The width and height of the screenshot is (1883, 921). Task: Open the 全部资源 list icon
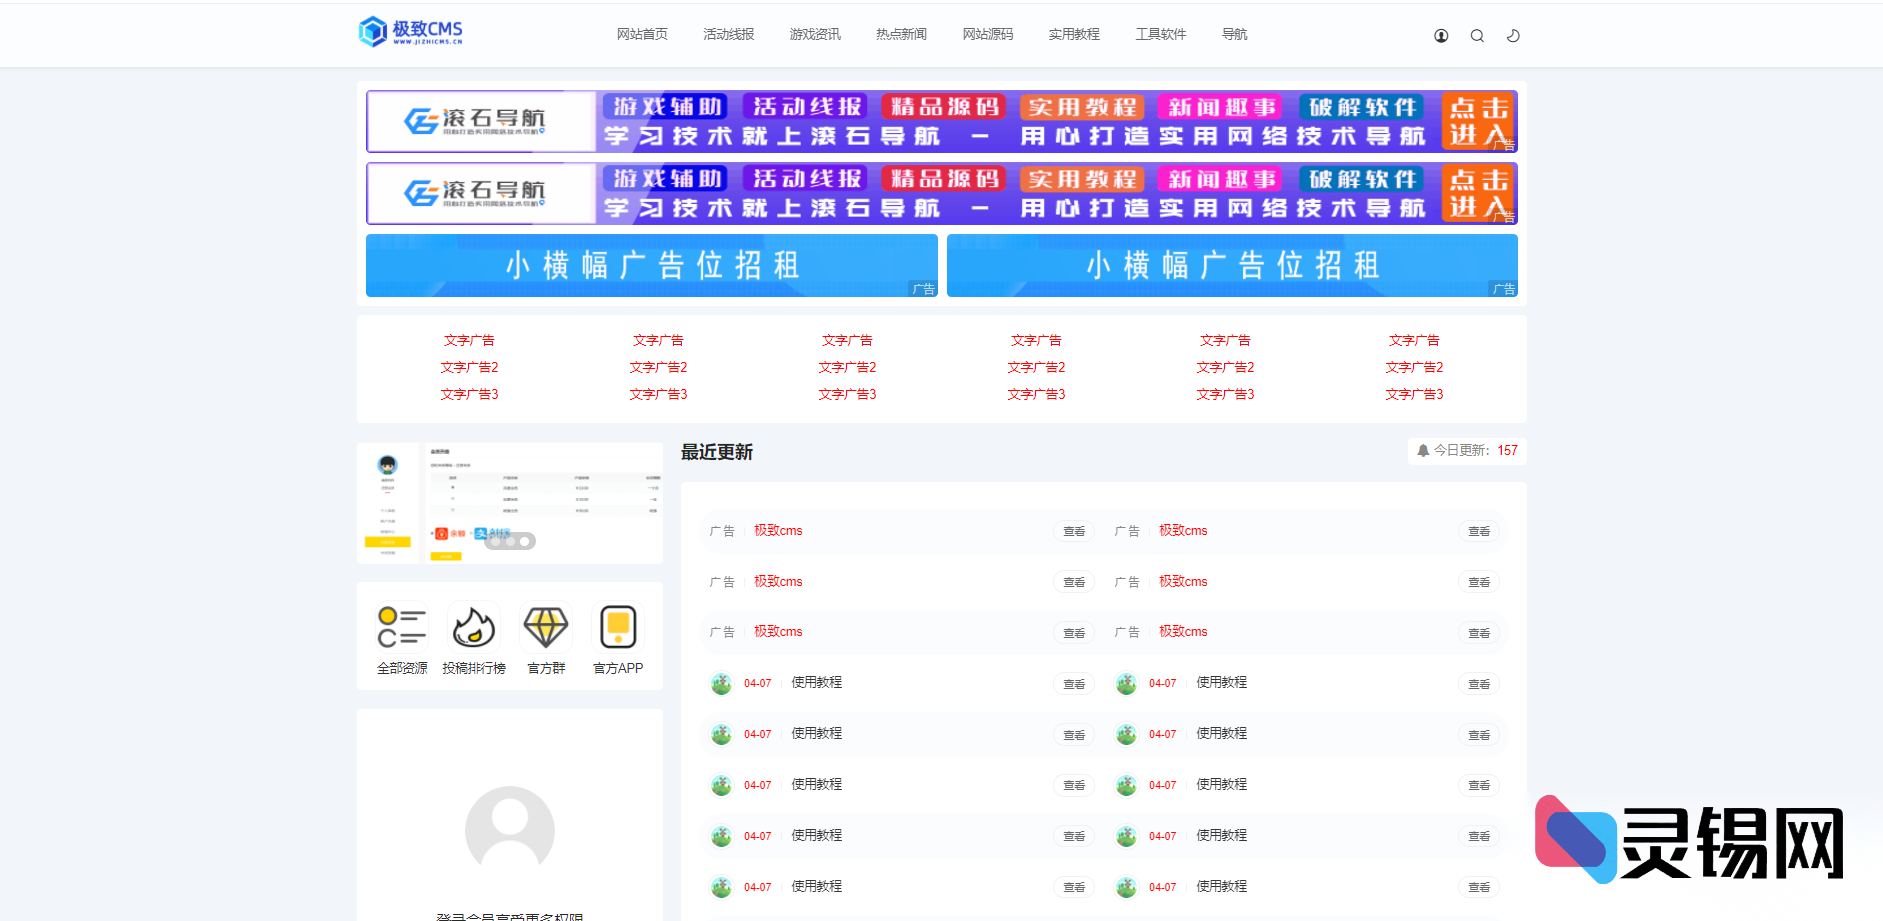coord(402,628)
